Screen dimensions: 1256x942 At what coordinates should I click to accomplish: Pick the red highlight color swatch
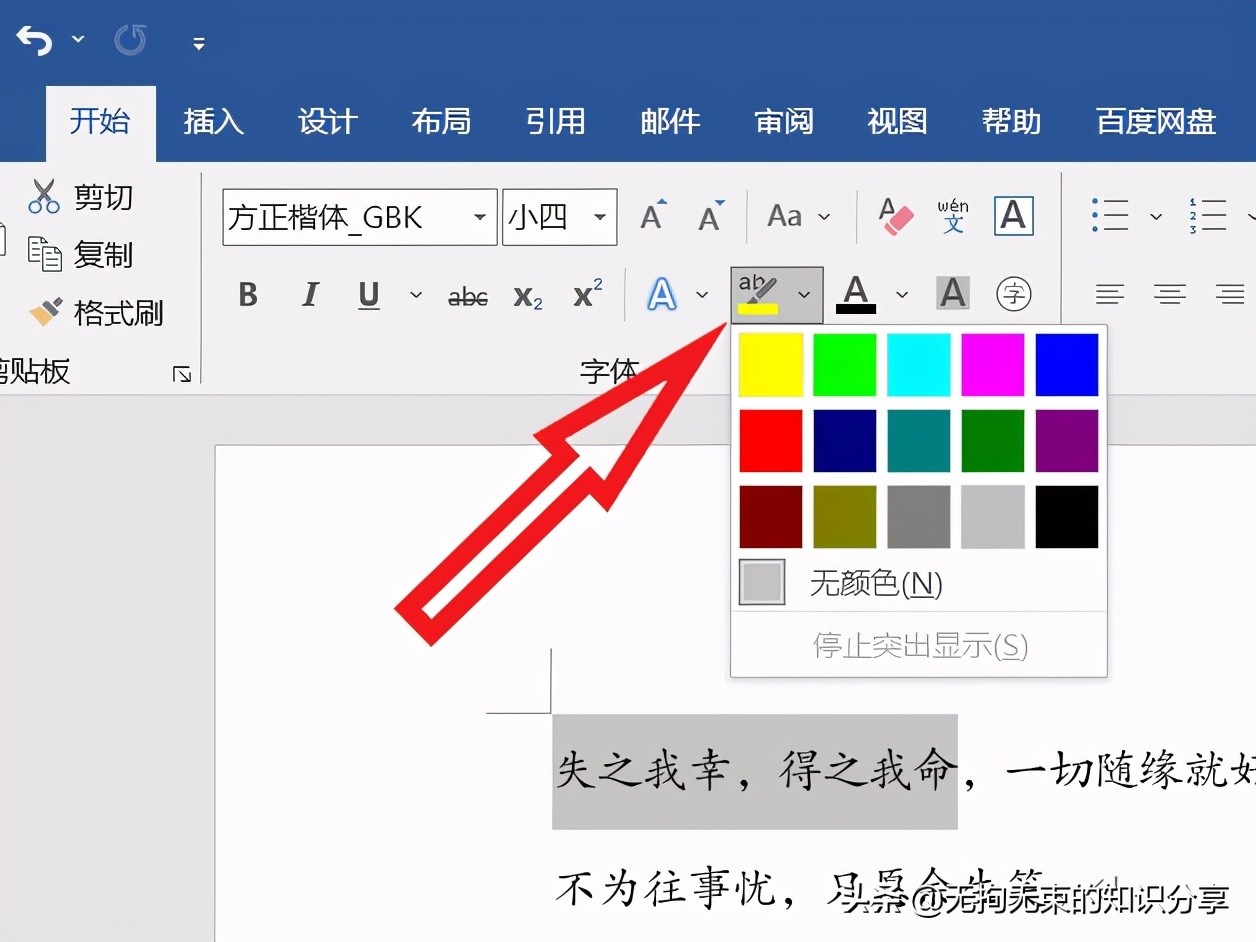point(770,440)
